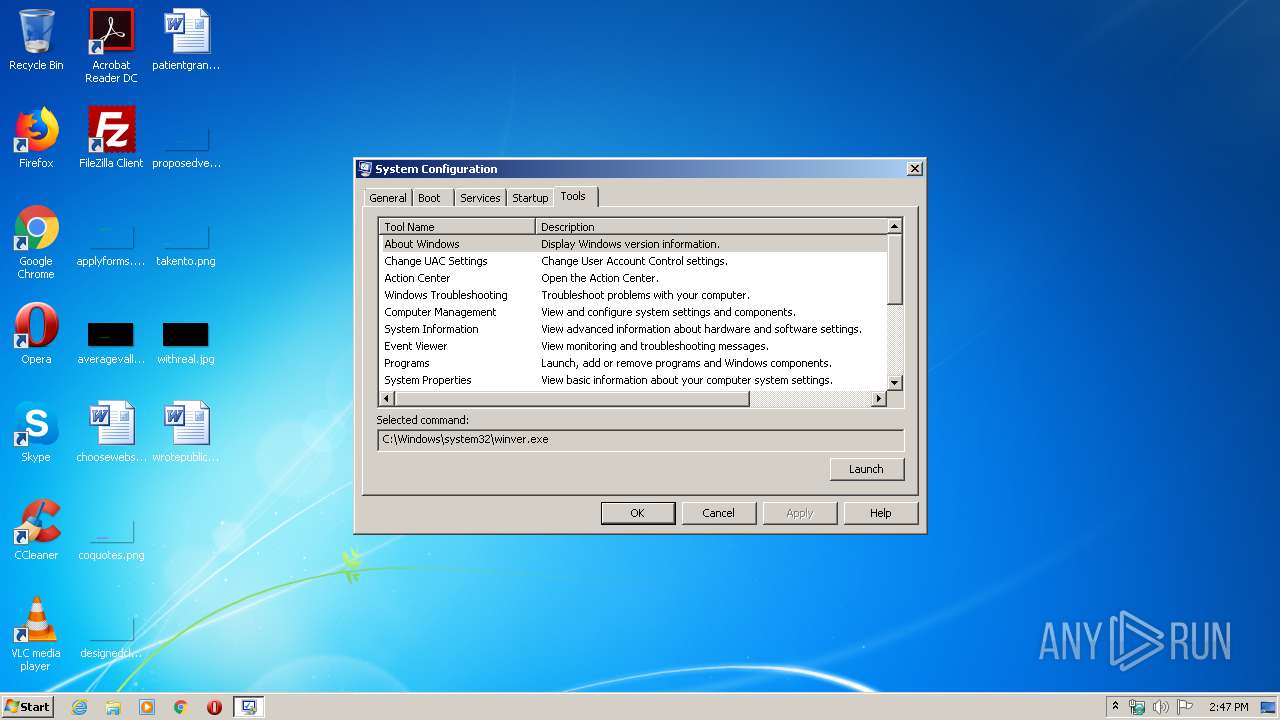Image resolution: width=1280 pixels, height=720 pixels.
Task: Click the tools list scroll up arrow
Action: click(x=895, y=227)
